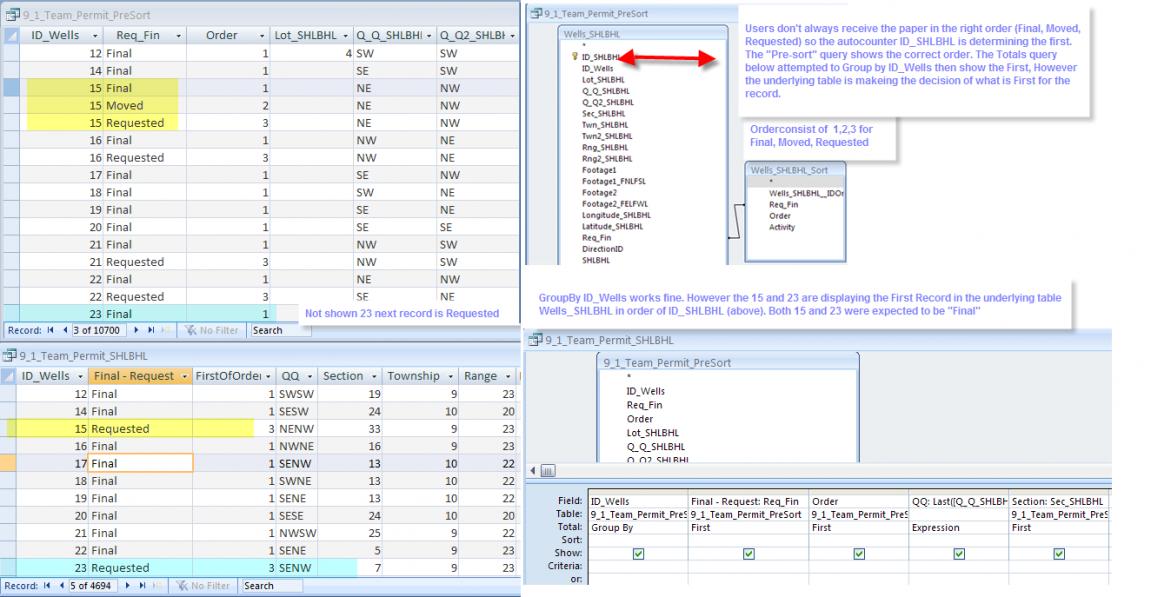Click record number box showing 3 of 10700
The height and width of the screenshot is (597, 1151).
98,330
